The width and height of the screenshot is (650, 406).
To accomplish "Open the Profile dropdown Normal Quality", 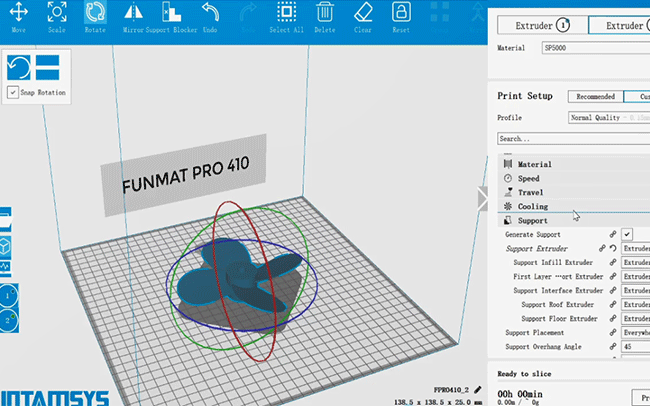I will [609, 117].
